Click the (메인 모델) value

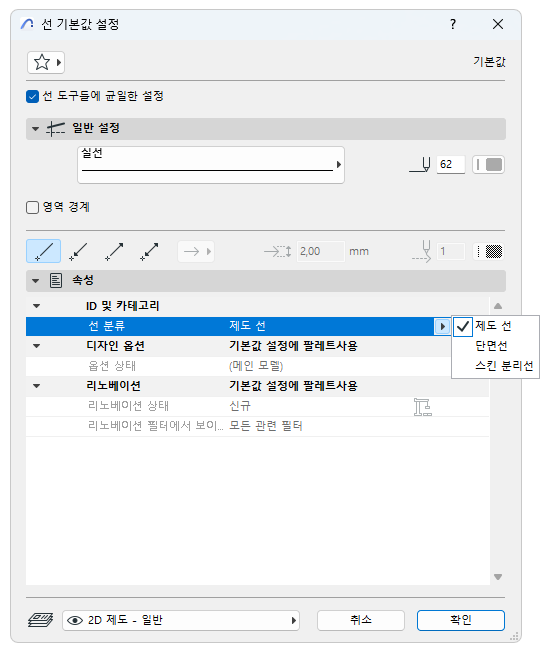[x=256, y=366]
